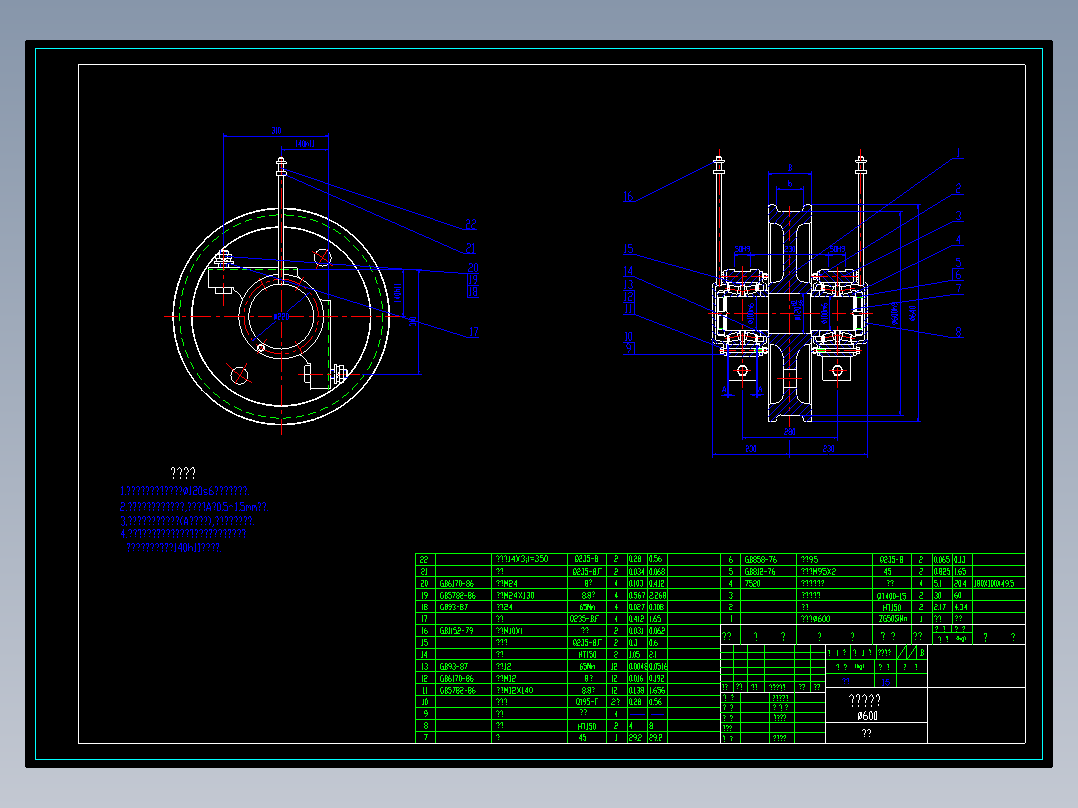Select bearing code '7520' in row 4

click(752, 583)
